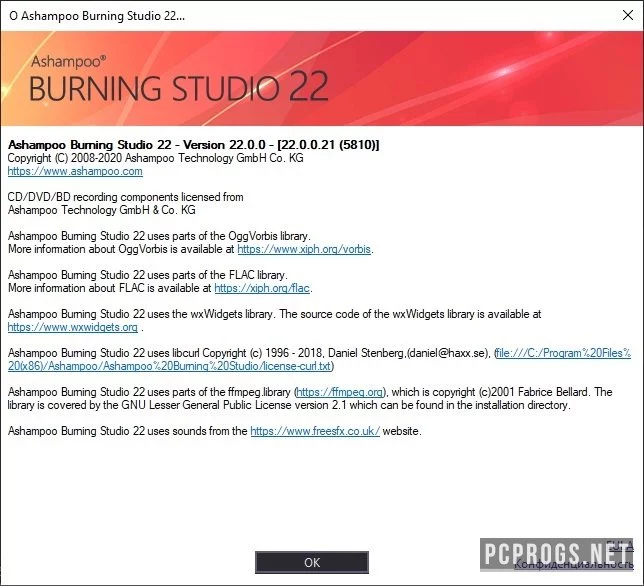Click the version text 22.0.0.21 (5810)

tap(329, 145)
